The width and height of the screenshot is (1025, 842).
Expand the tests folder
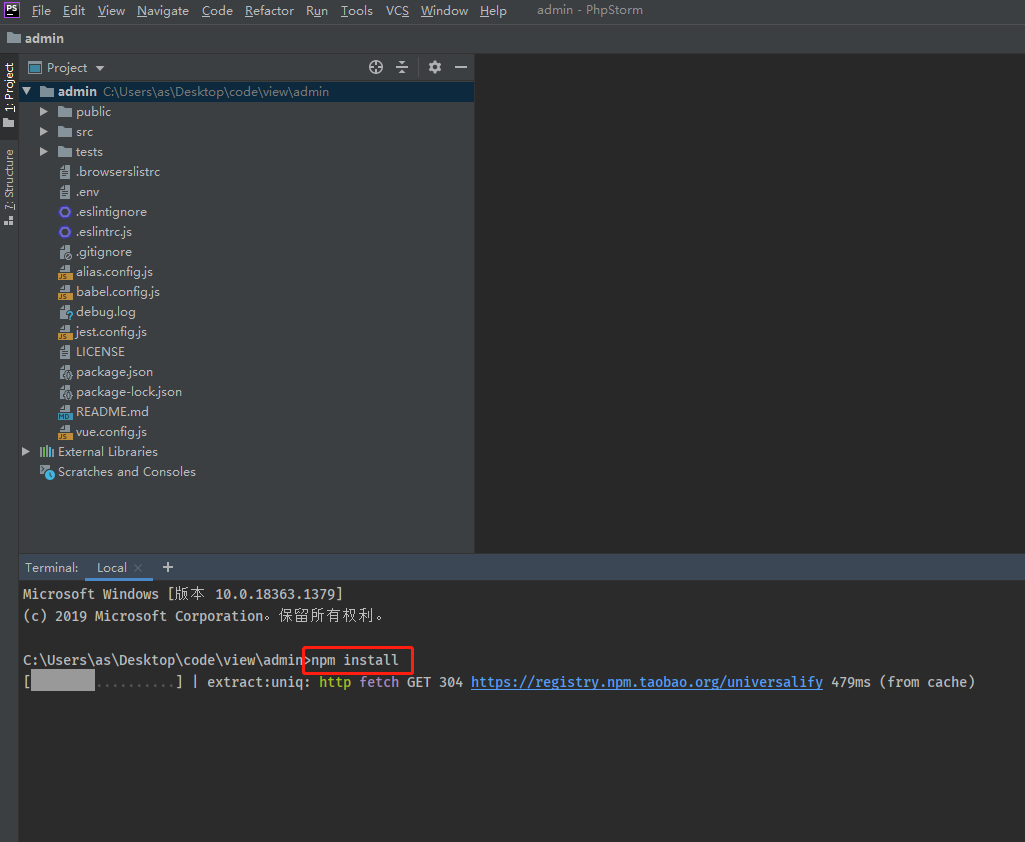tap(44, 152)
